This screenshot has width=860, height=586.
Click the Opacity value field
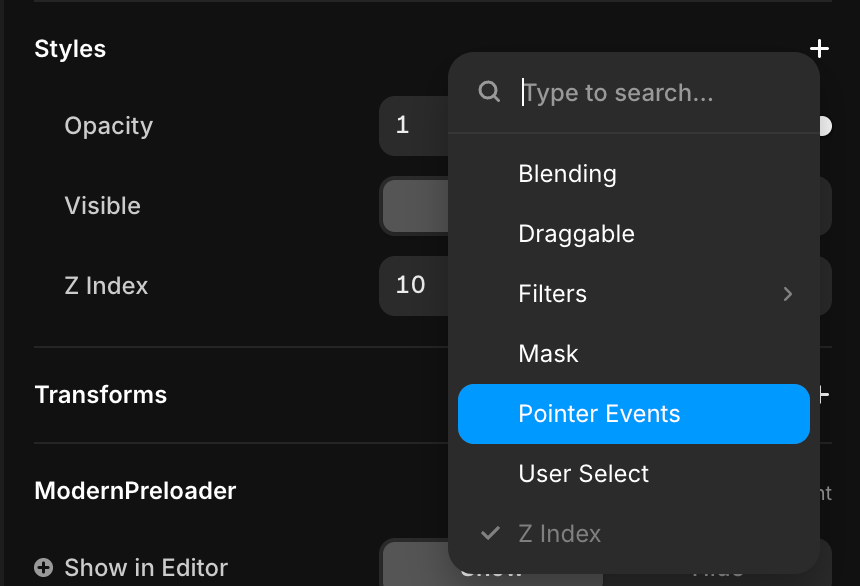click(x=412, y=126)
